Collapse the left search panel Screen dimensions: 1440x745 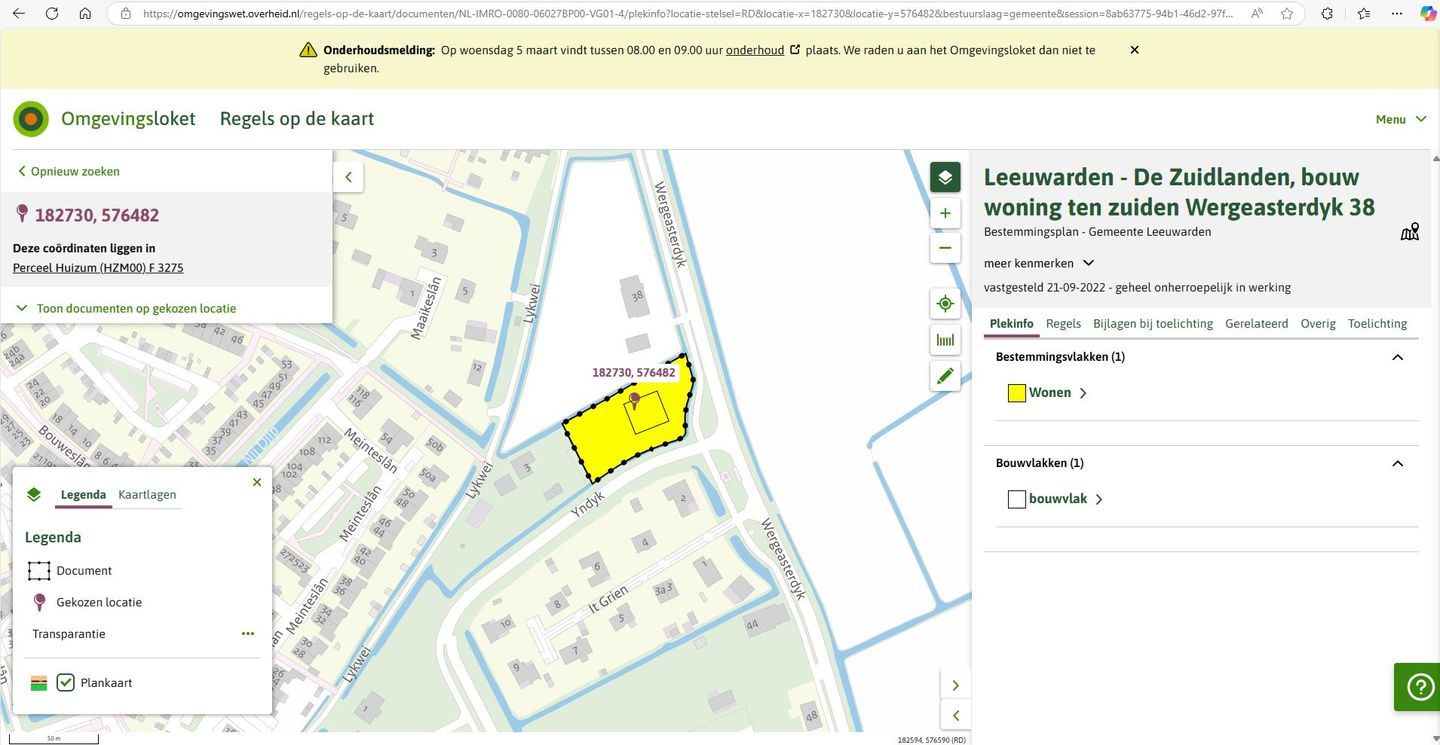[349, 177]
